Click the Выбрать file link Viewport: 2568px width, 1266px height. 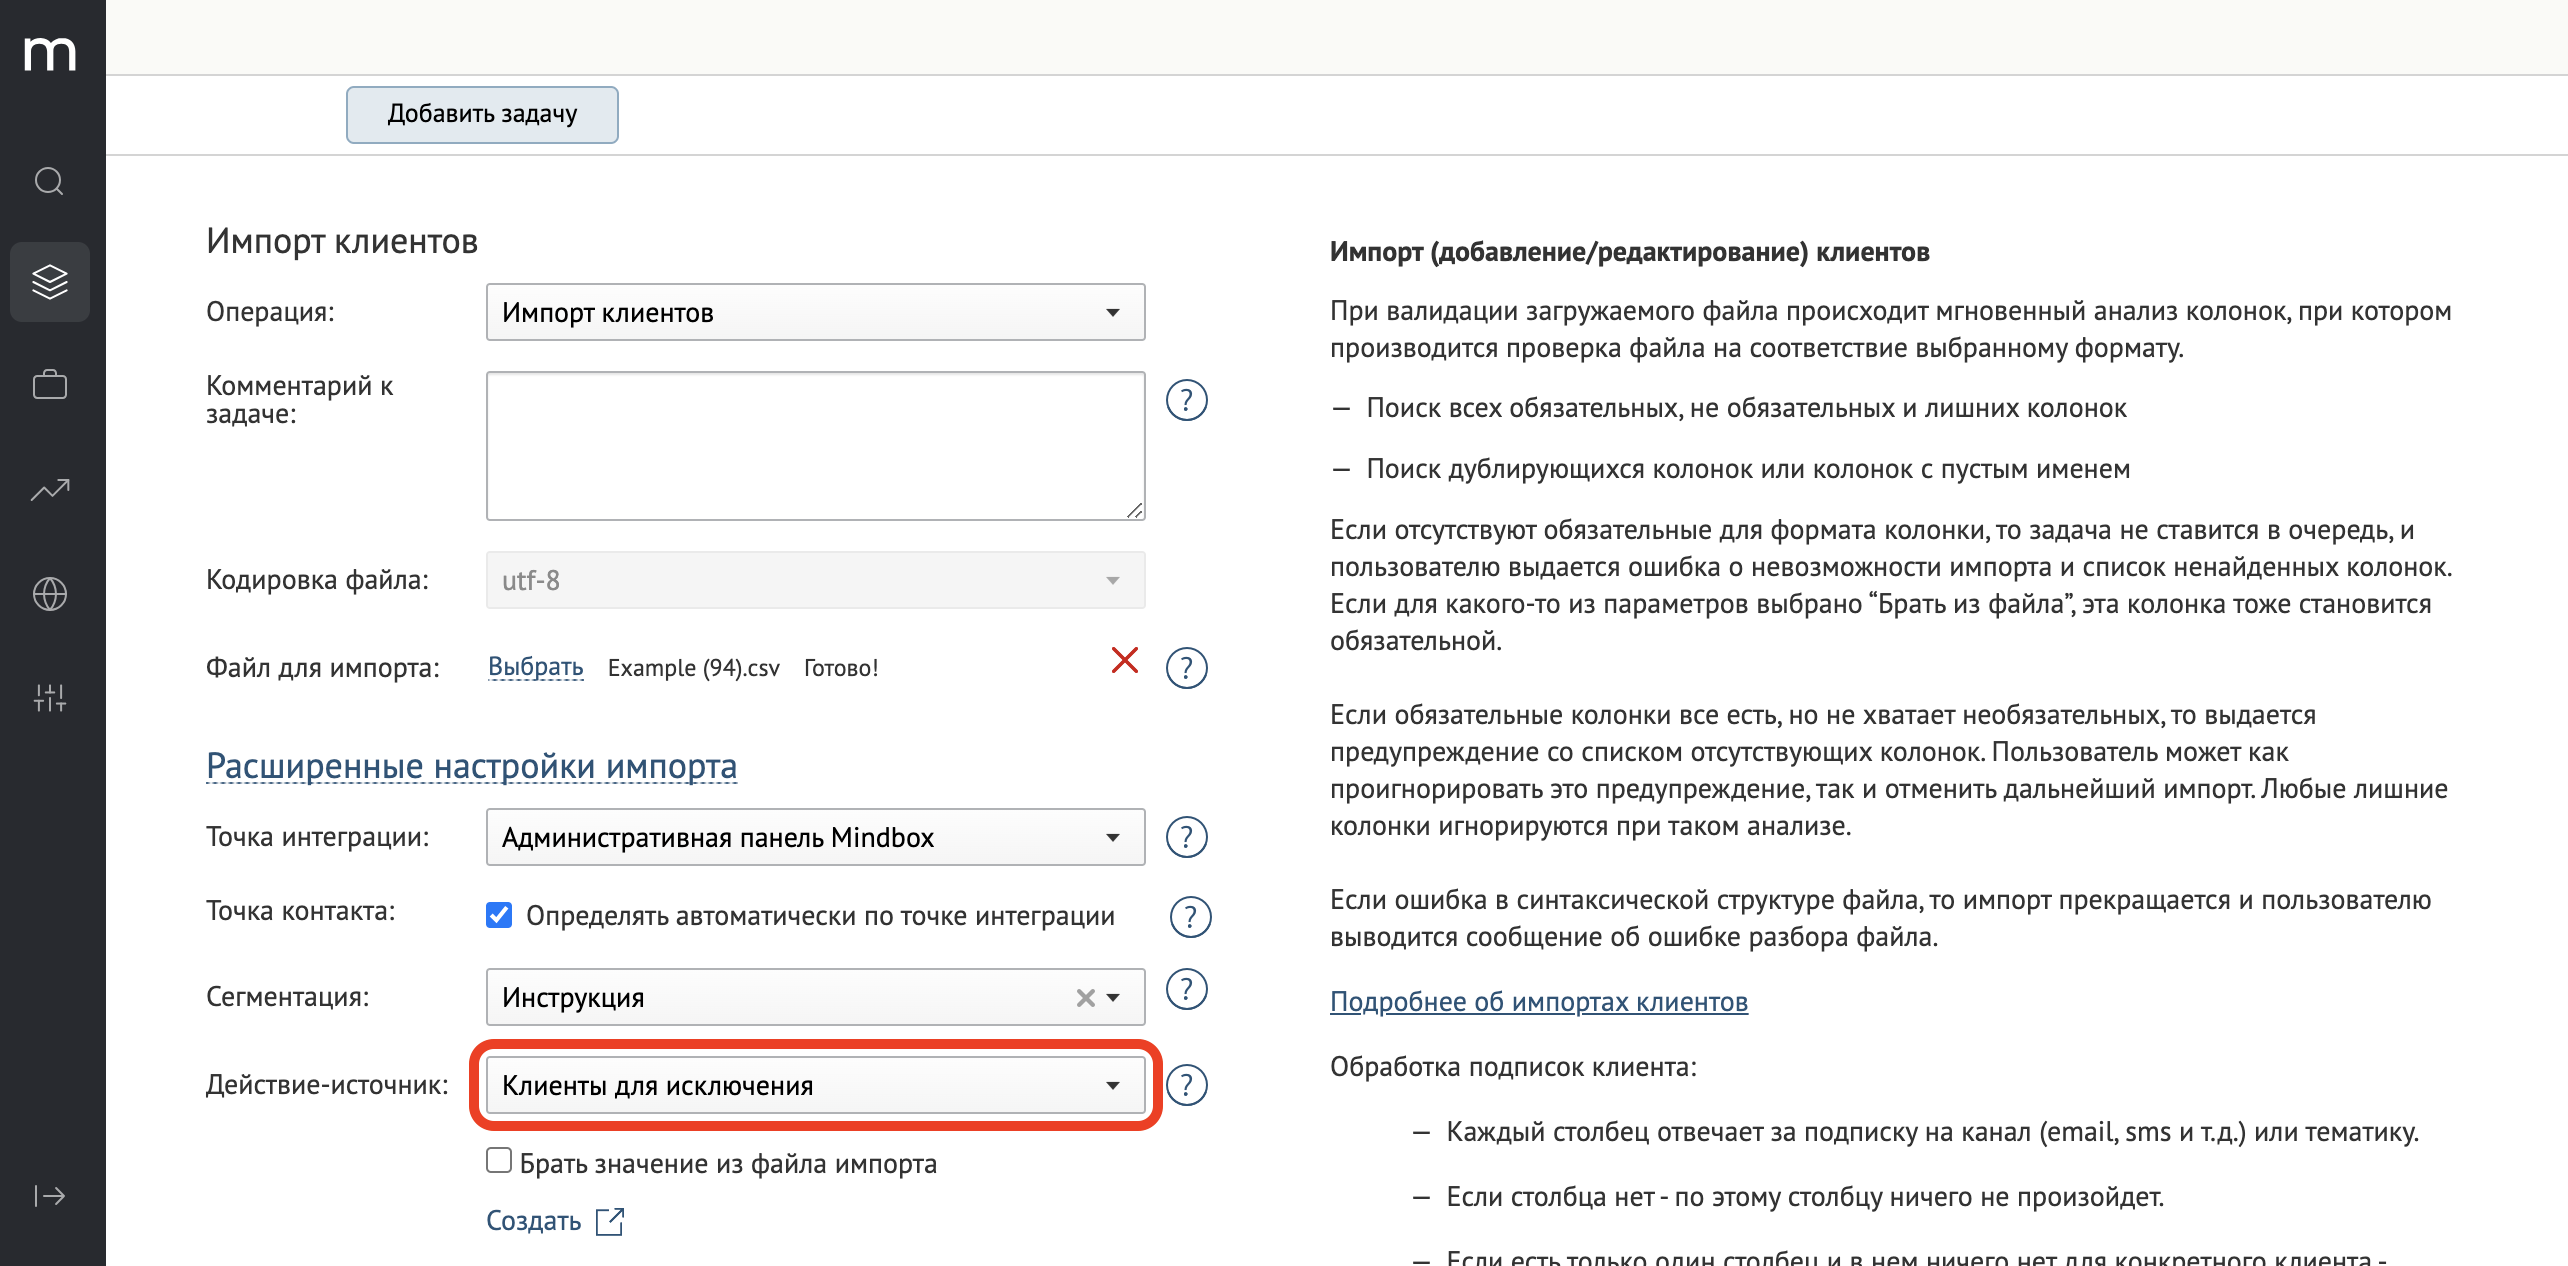535,667
